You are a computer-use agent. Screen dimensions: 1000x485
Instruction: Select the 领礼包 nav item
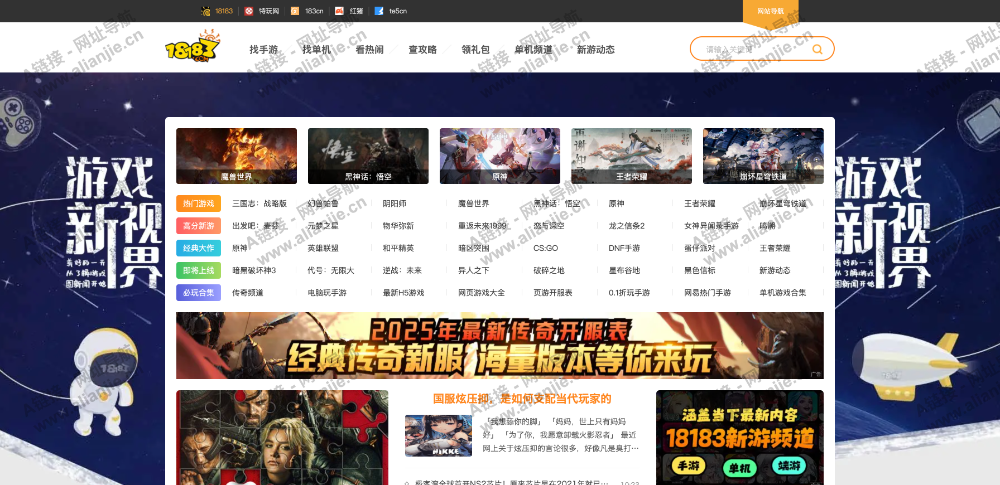[x=476, y=50]
